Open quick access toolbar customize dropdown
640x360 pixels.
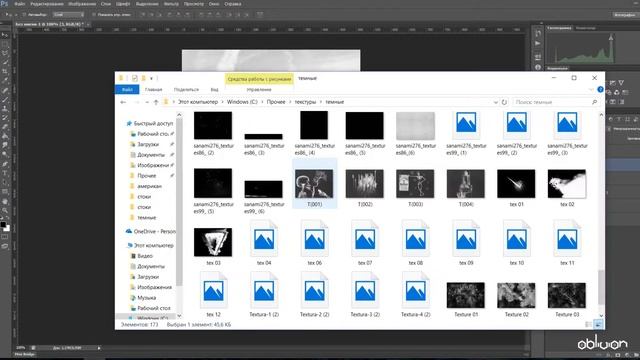click(x=151, y=78)
